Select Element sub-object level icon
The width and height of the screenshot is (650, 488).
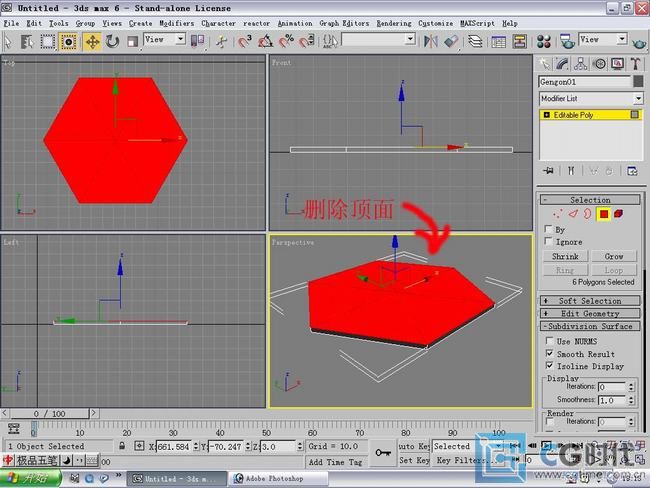(x=618, y=214)
